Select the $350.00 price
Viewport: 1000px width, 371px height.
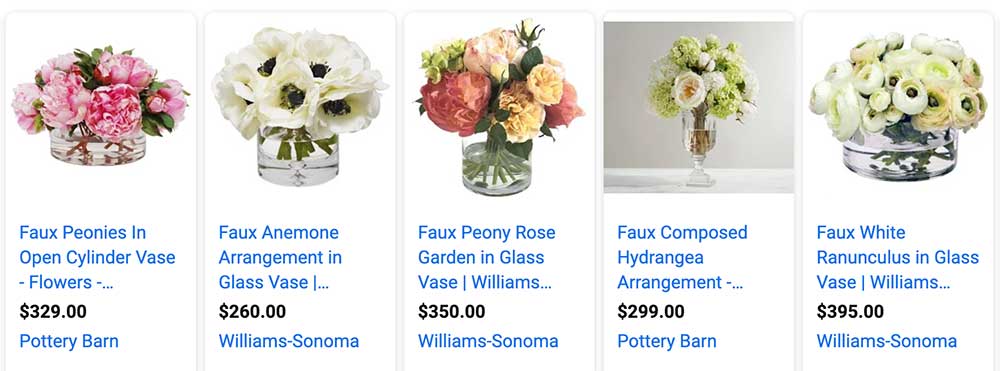click(452, 312)
